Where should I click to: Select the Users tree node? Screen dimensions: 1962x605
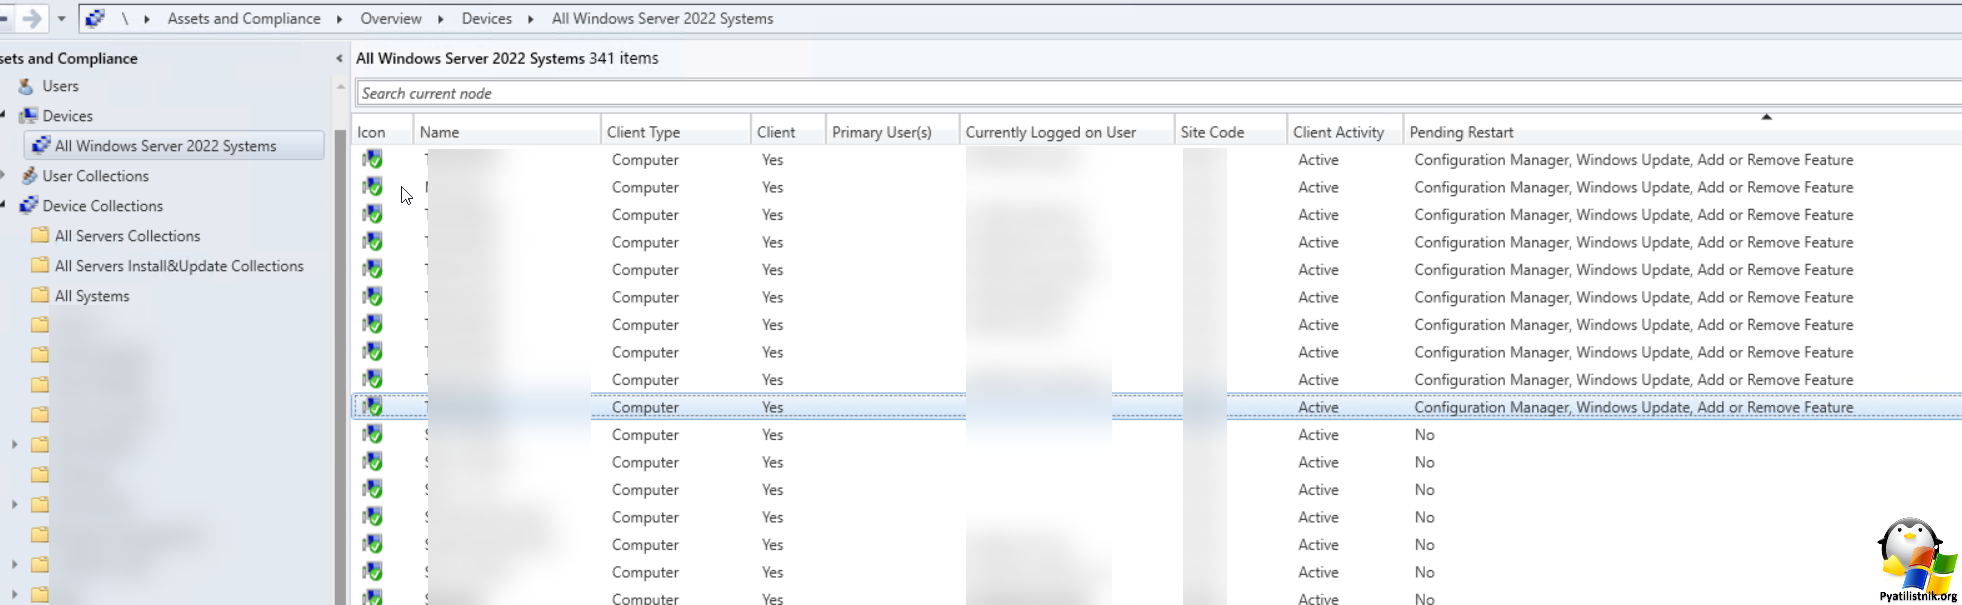(x=60, y=86)
